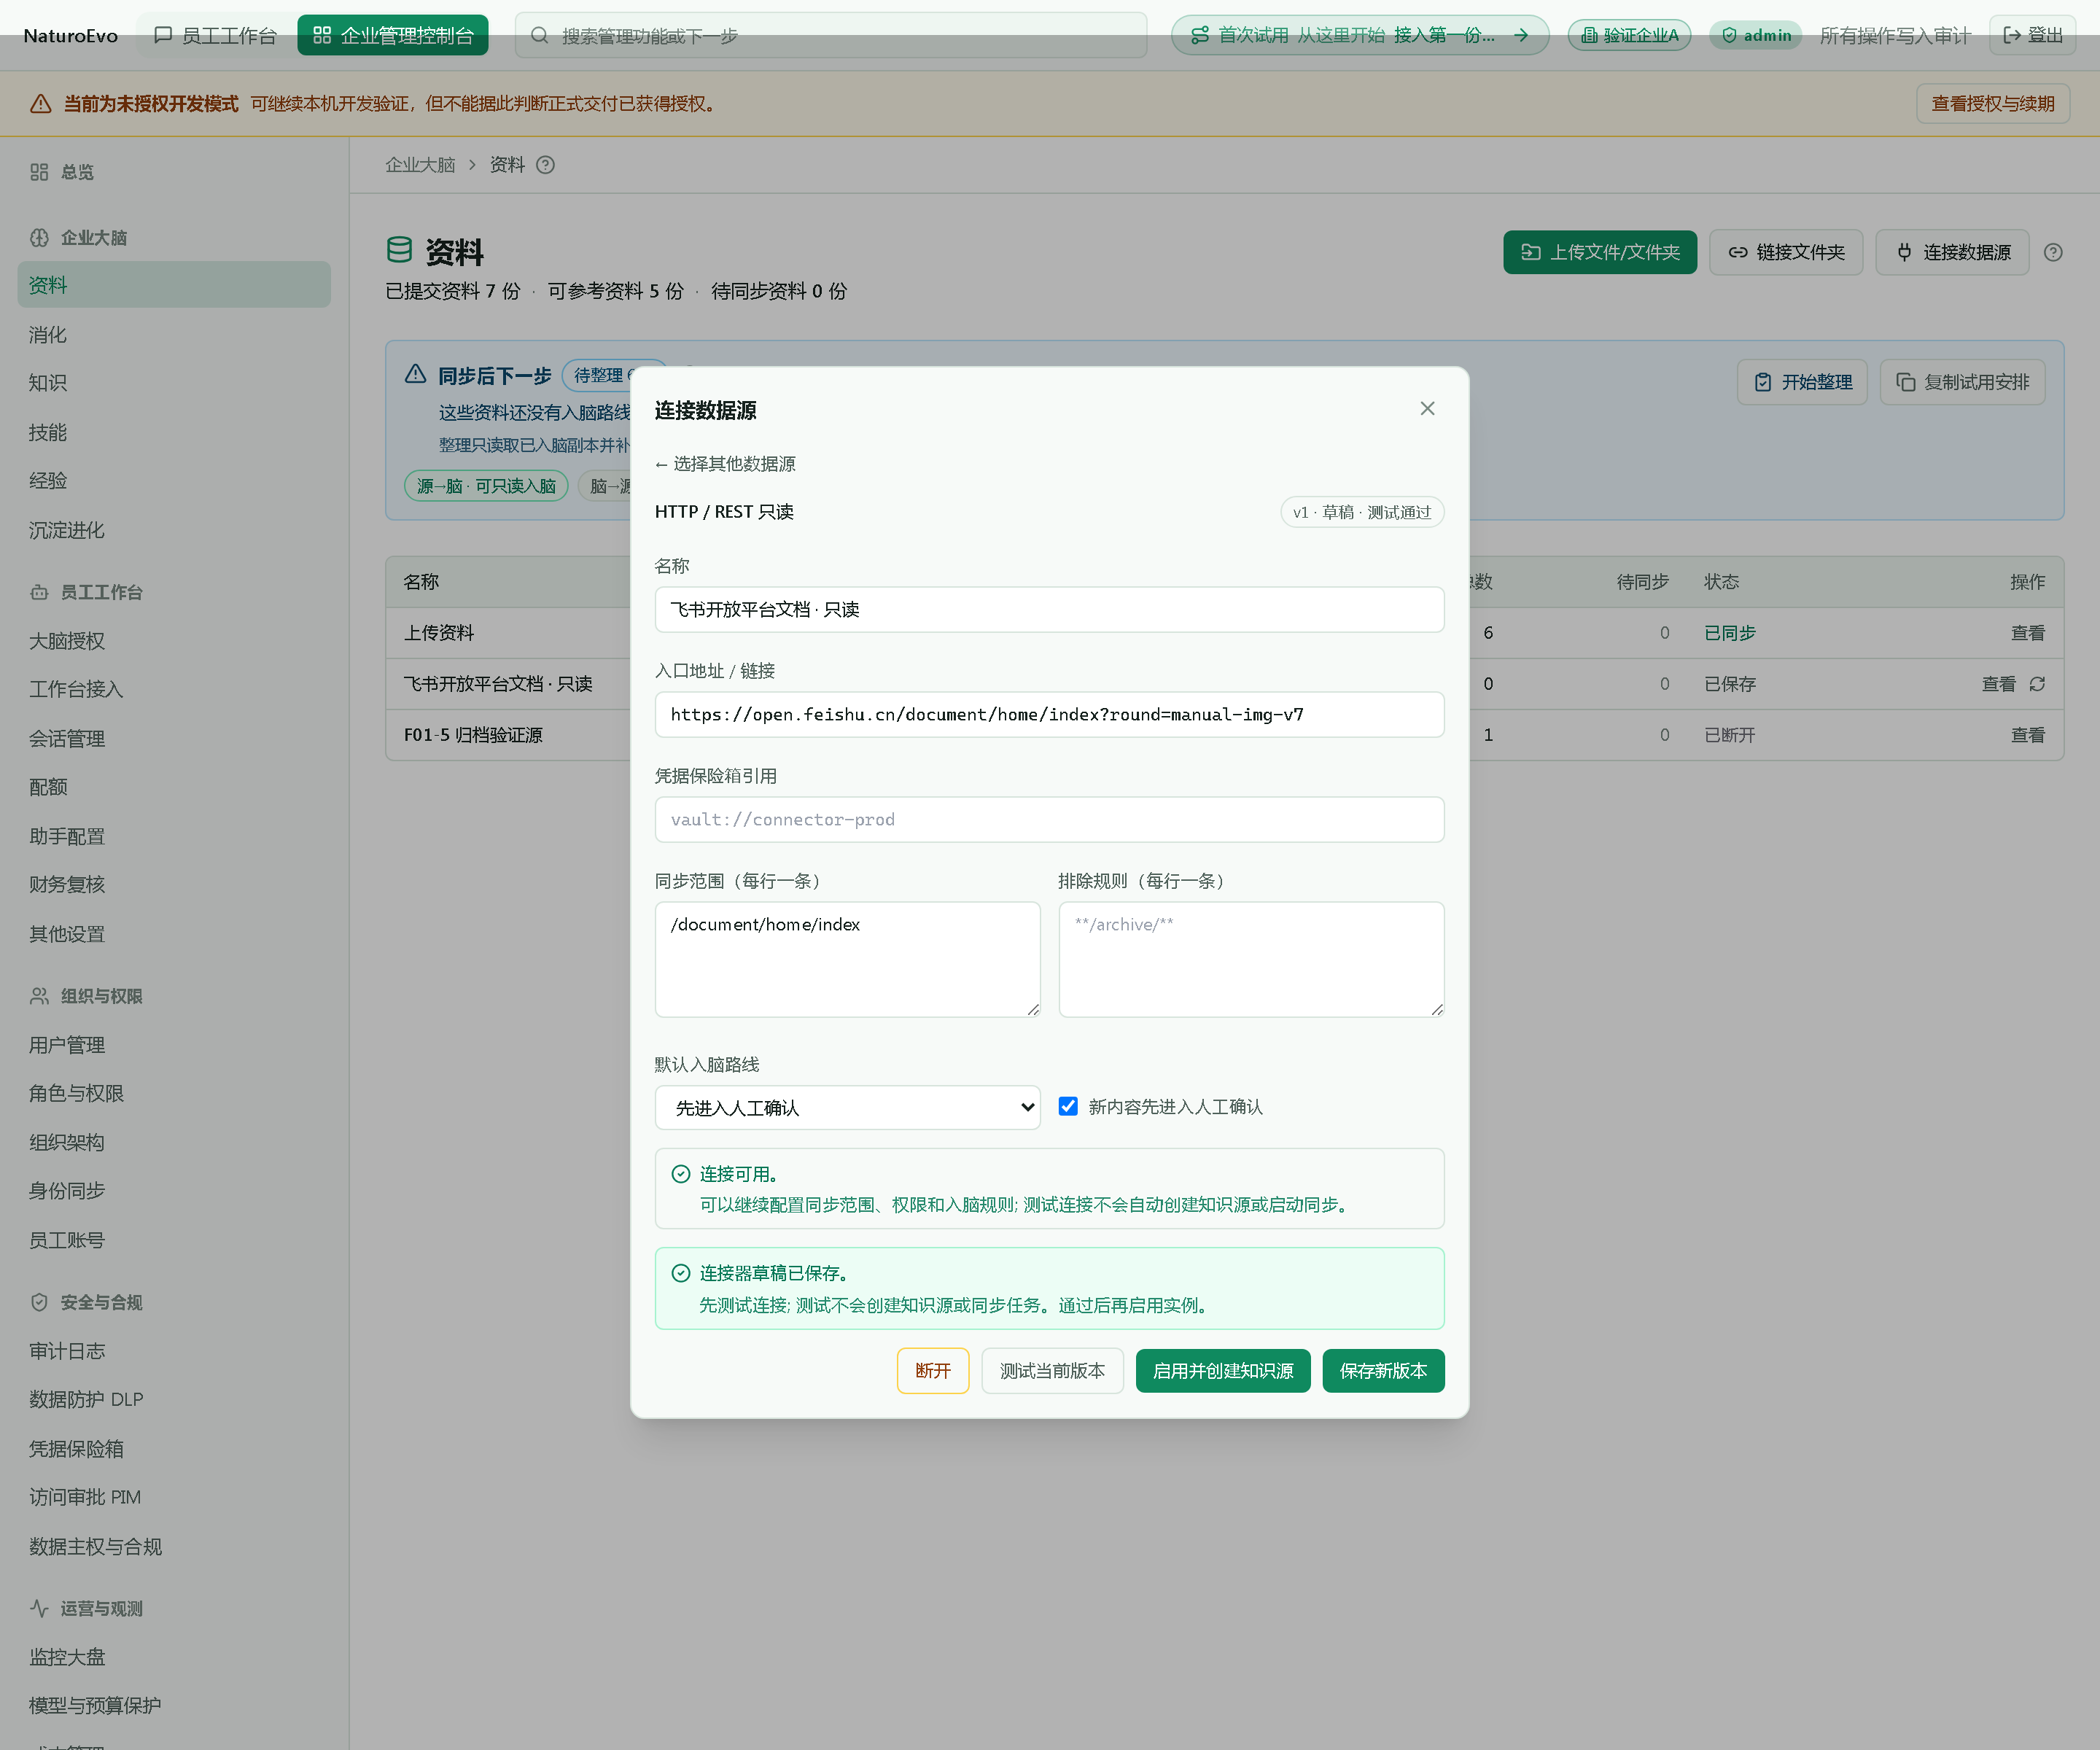Open the 首次试用 getting-started banner
This screenshot has height=1750, width=2100.
[x=1360, y=36]
